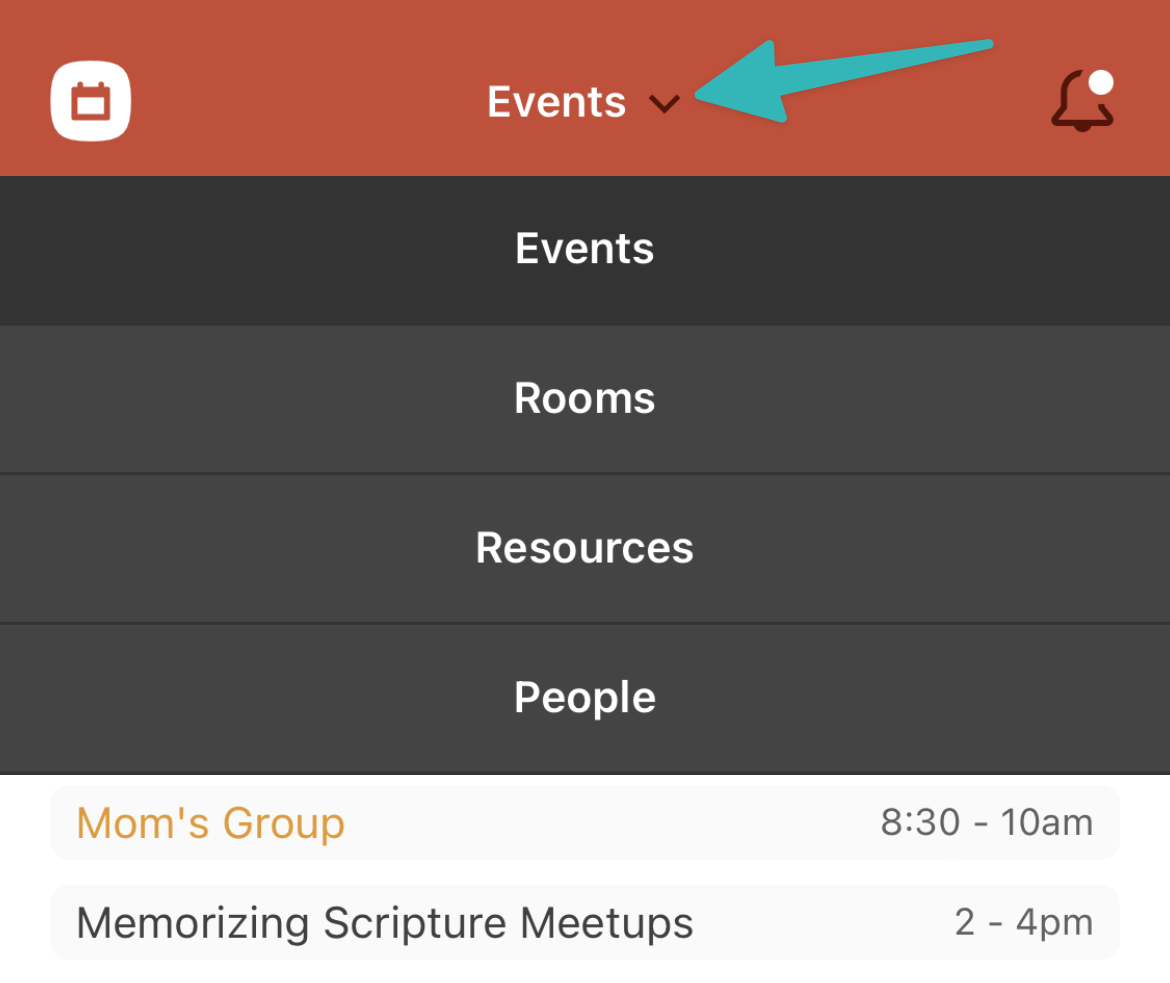Select Events from the dropdown menu
Viewport: 1170px width, 983px height.
tap(585, 249)
